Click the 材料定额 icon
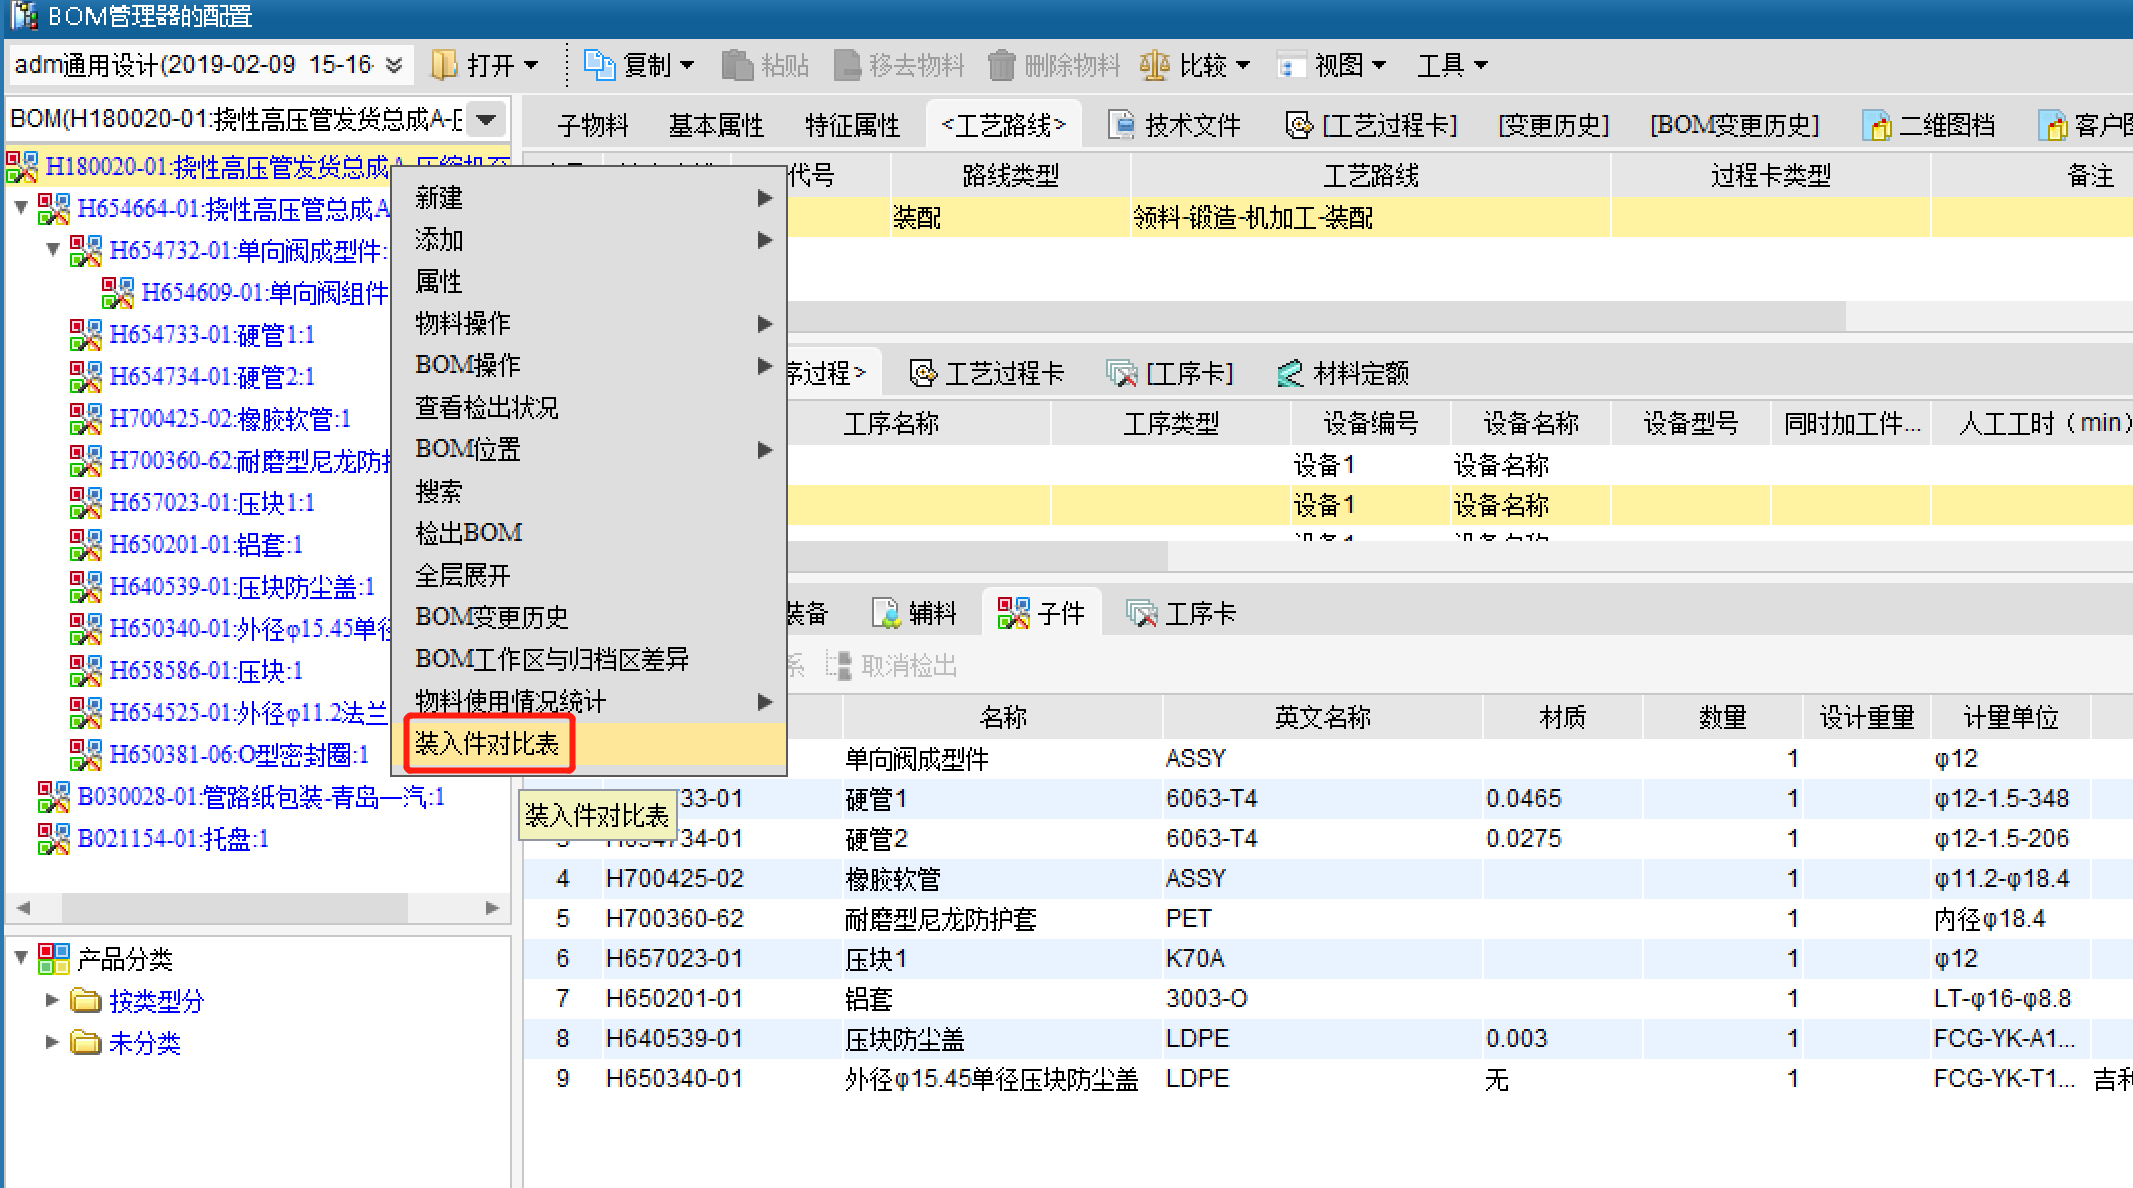 click(x=1290, y=373)
